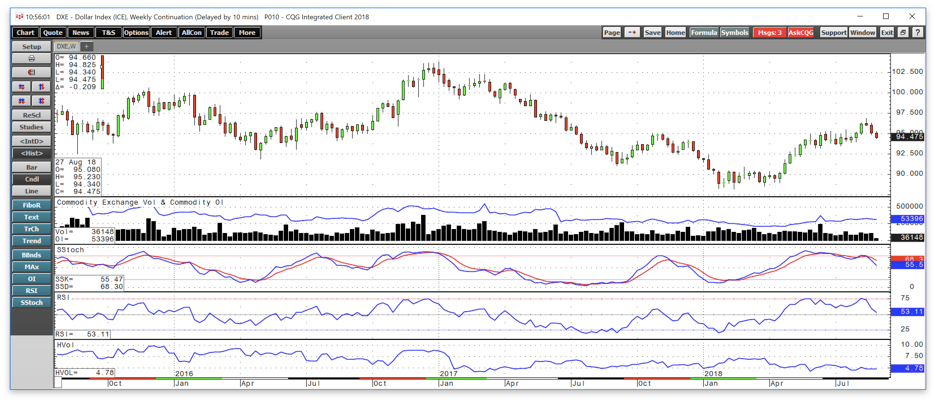Click the horizontal expand arrows icon (second row)
The height and width of the screenshot is (402, 936).
(21, 101)
